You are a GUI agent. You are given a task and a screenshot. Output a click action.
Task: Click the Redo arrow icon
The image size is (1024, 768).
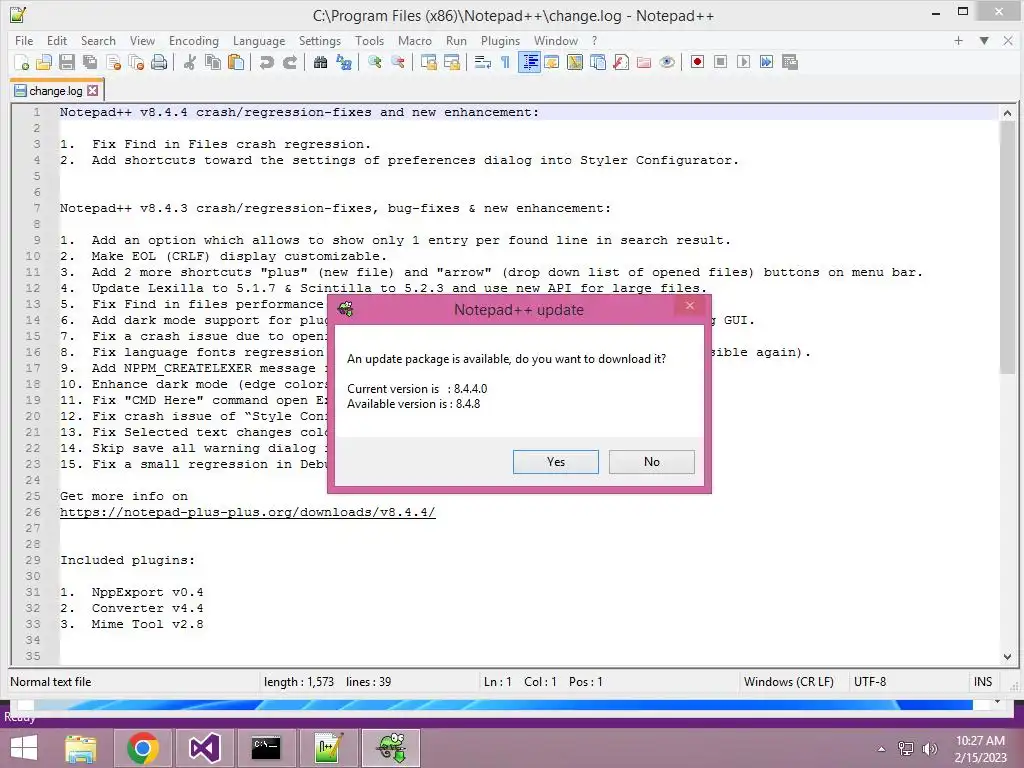tap(290, 63)
